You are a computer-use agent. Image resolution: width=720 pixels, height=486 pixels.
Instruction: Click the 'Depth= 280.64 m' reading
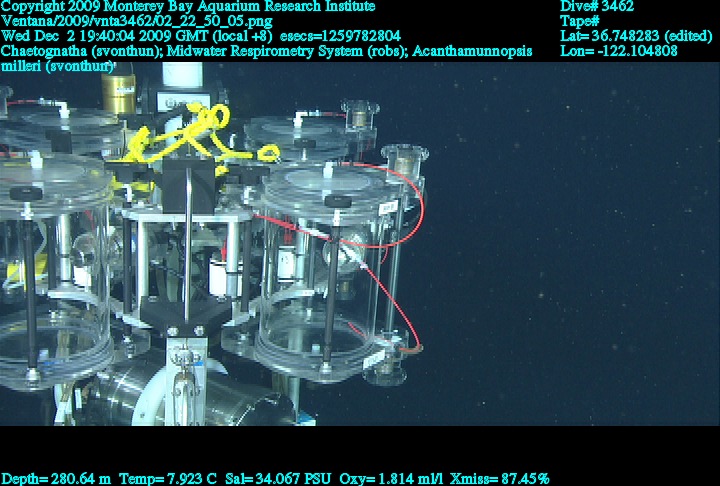click(x=56, y=479)
